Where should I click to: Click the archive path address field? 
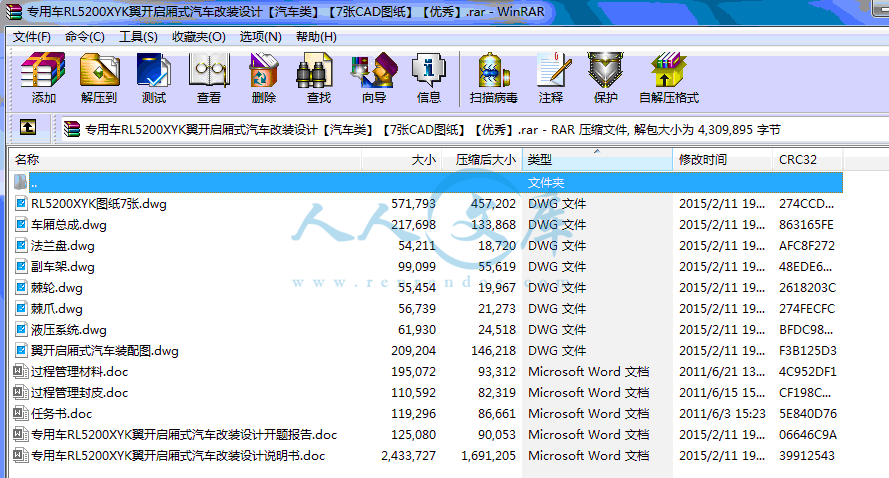point(473,129)
